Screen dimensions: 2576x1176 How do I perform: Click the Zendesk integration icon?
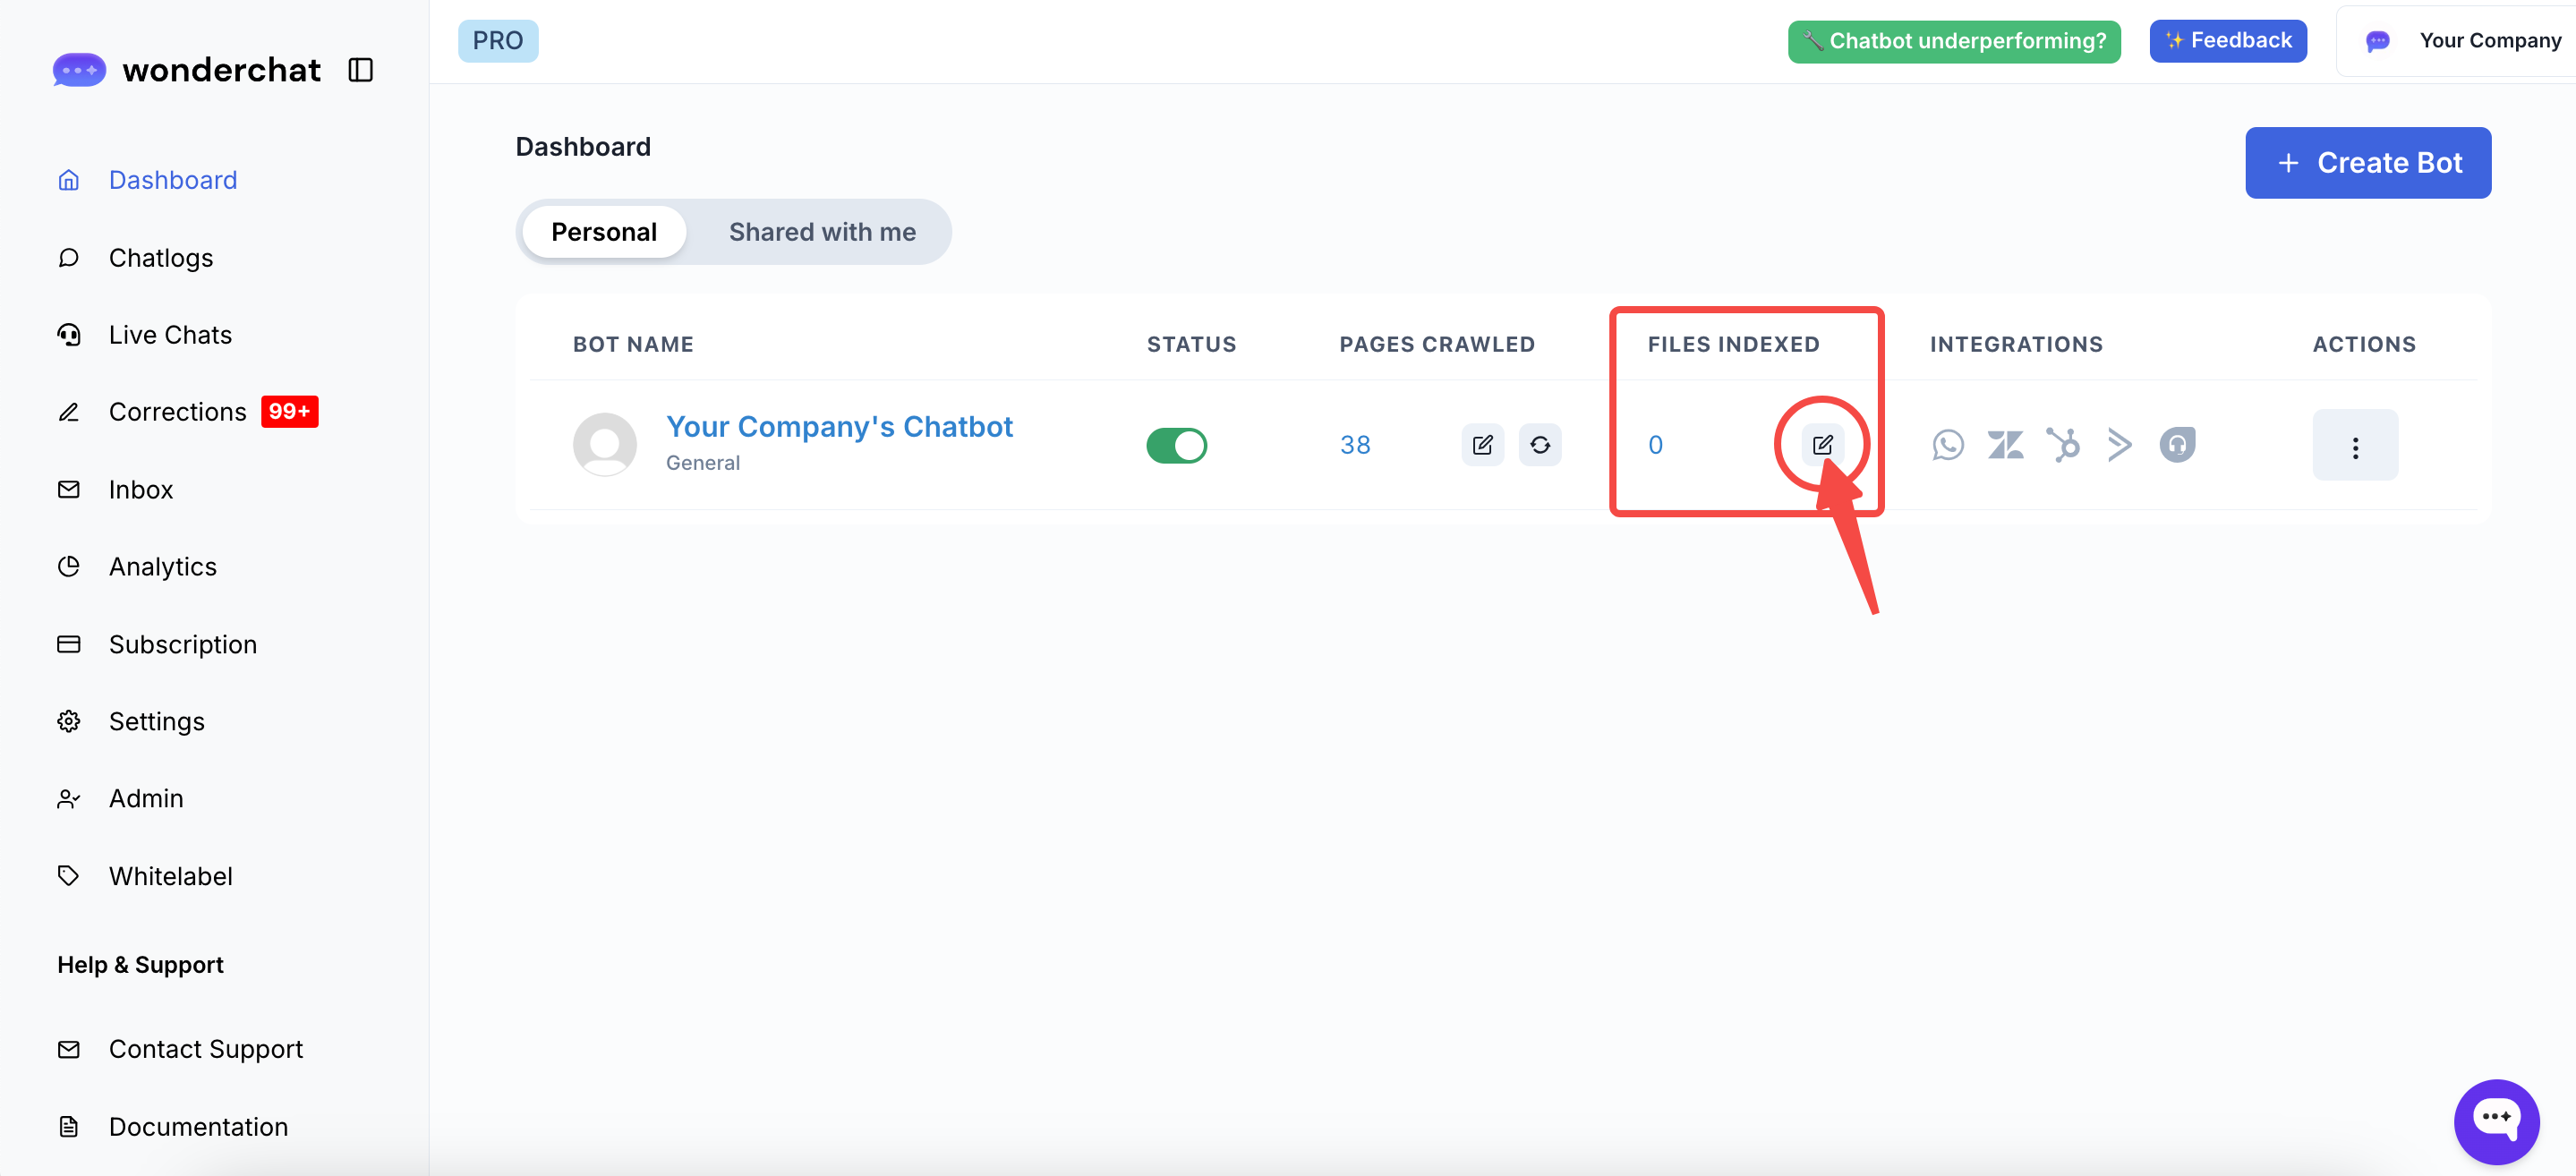point(2005,445)
